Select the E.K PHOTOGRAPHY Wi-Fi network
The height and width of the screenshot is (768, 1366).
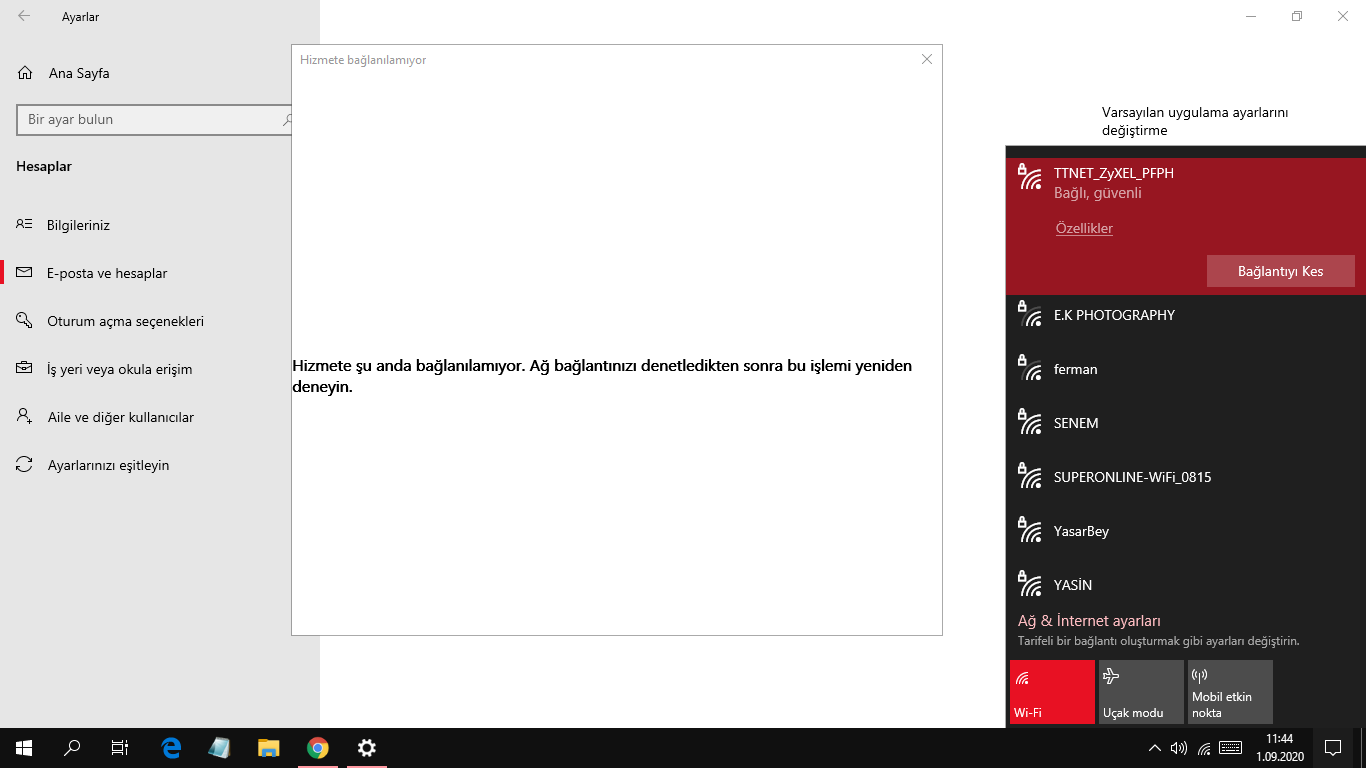pyautogui.click(x=1185, y=315)
